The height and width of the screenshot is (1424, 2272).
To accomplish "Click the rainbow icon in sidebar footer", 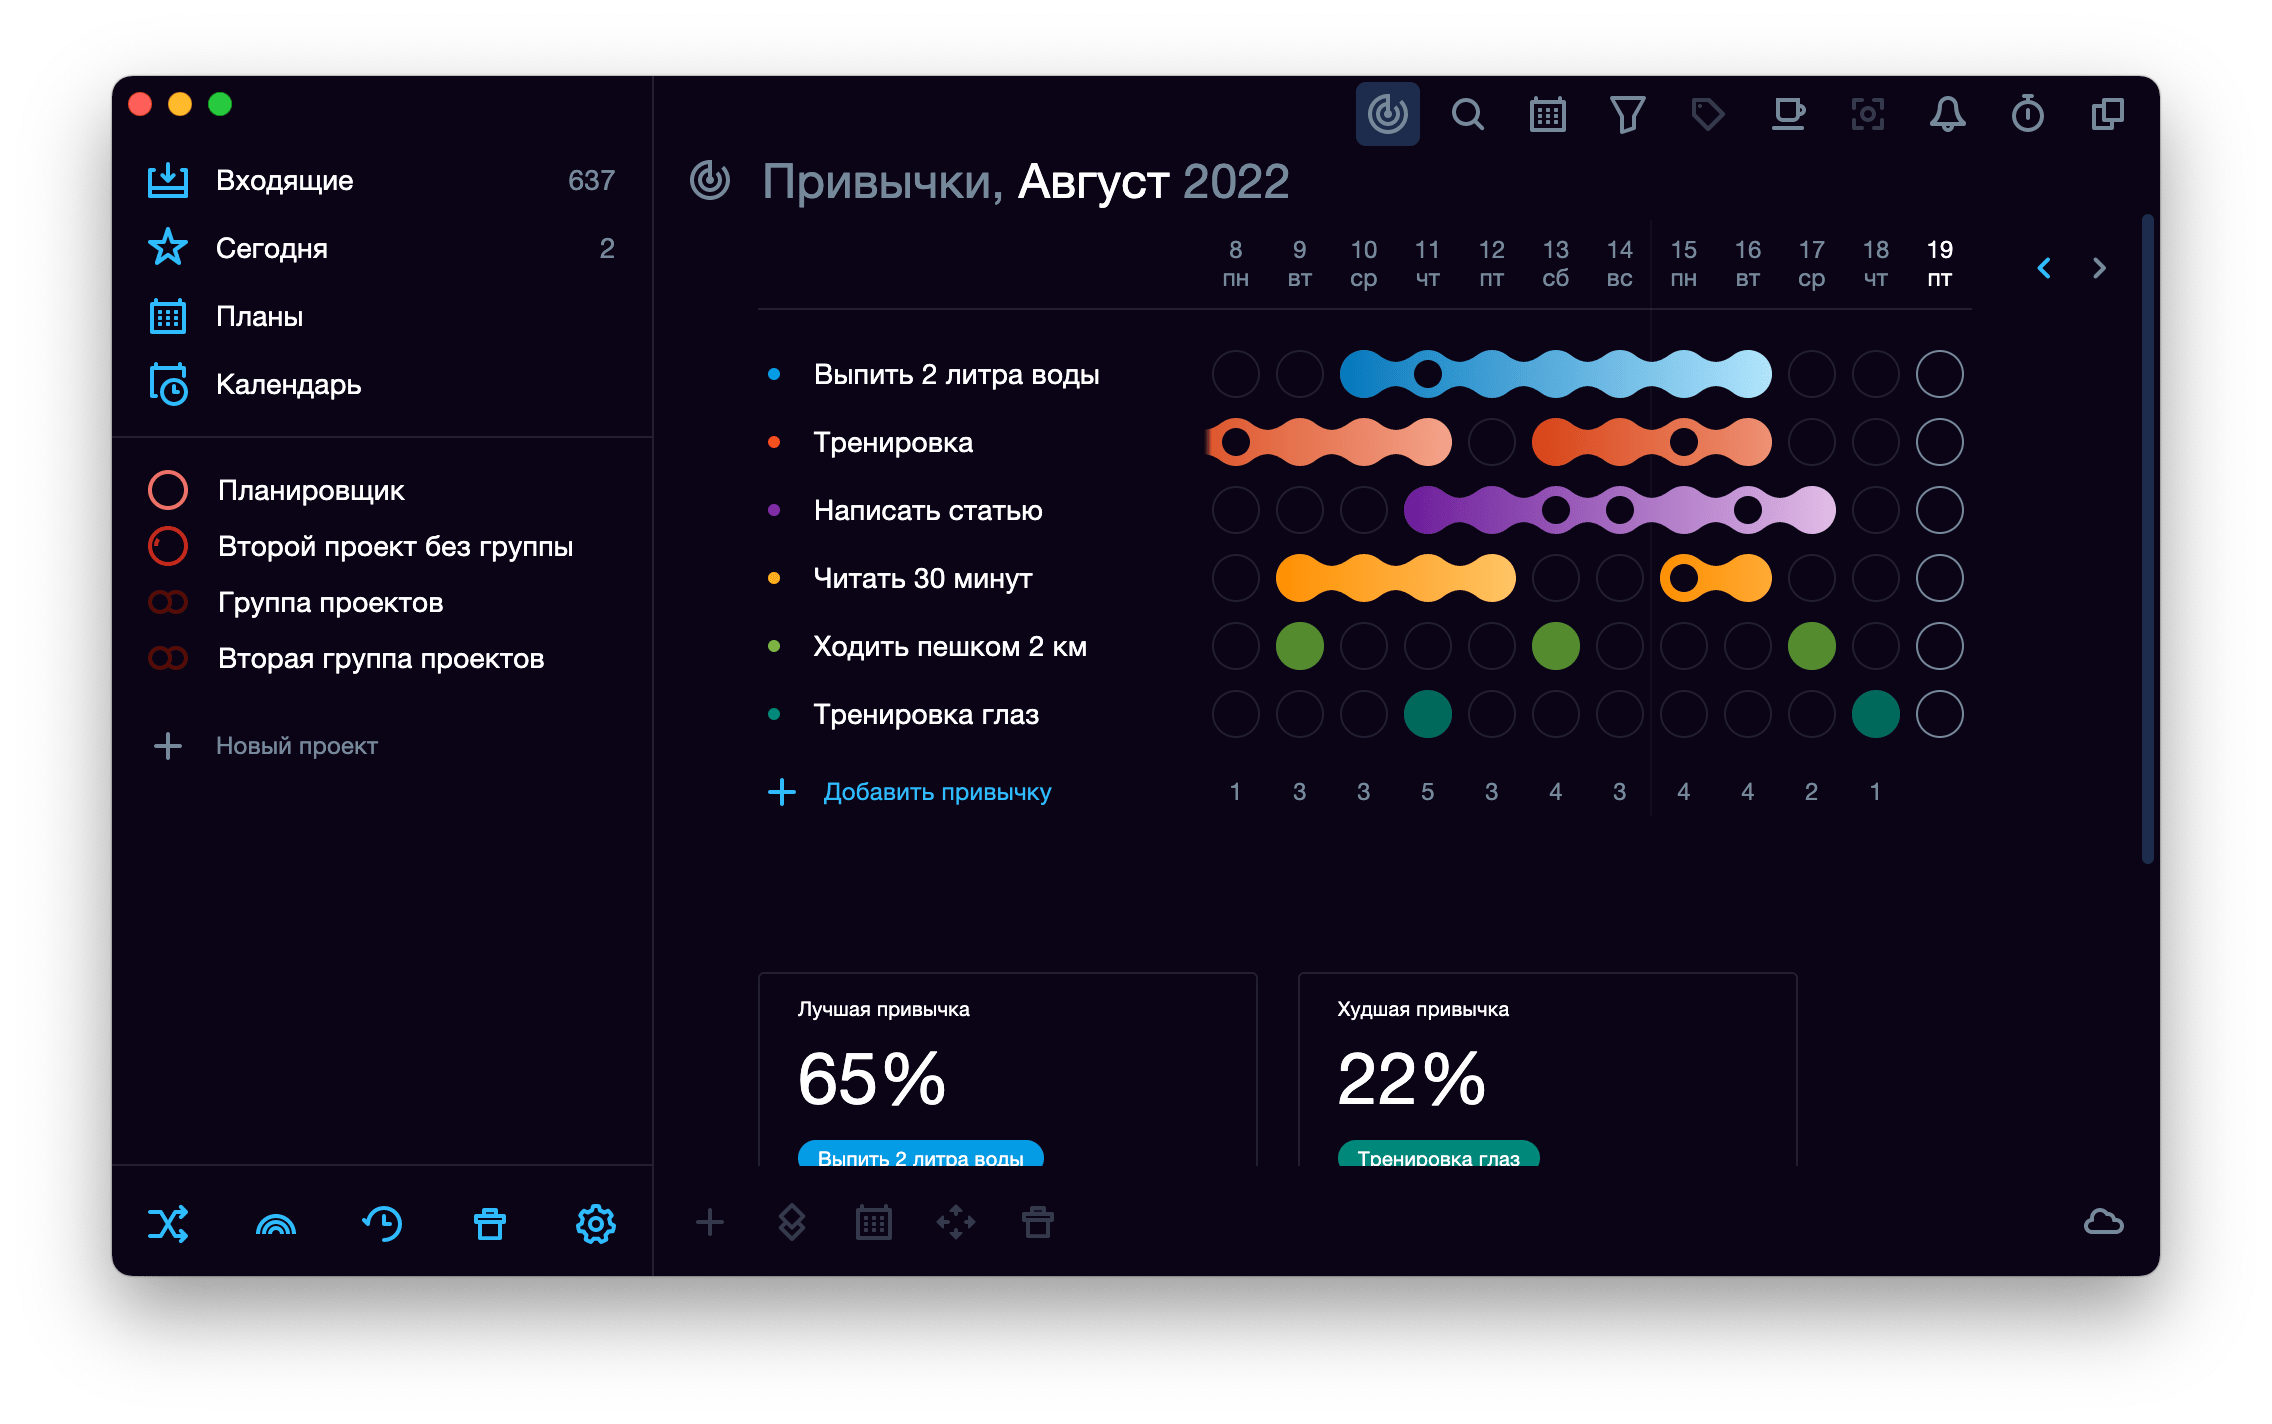I will 276,1223.
